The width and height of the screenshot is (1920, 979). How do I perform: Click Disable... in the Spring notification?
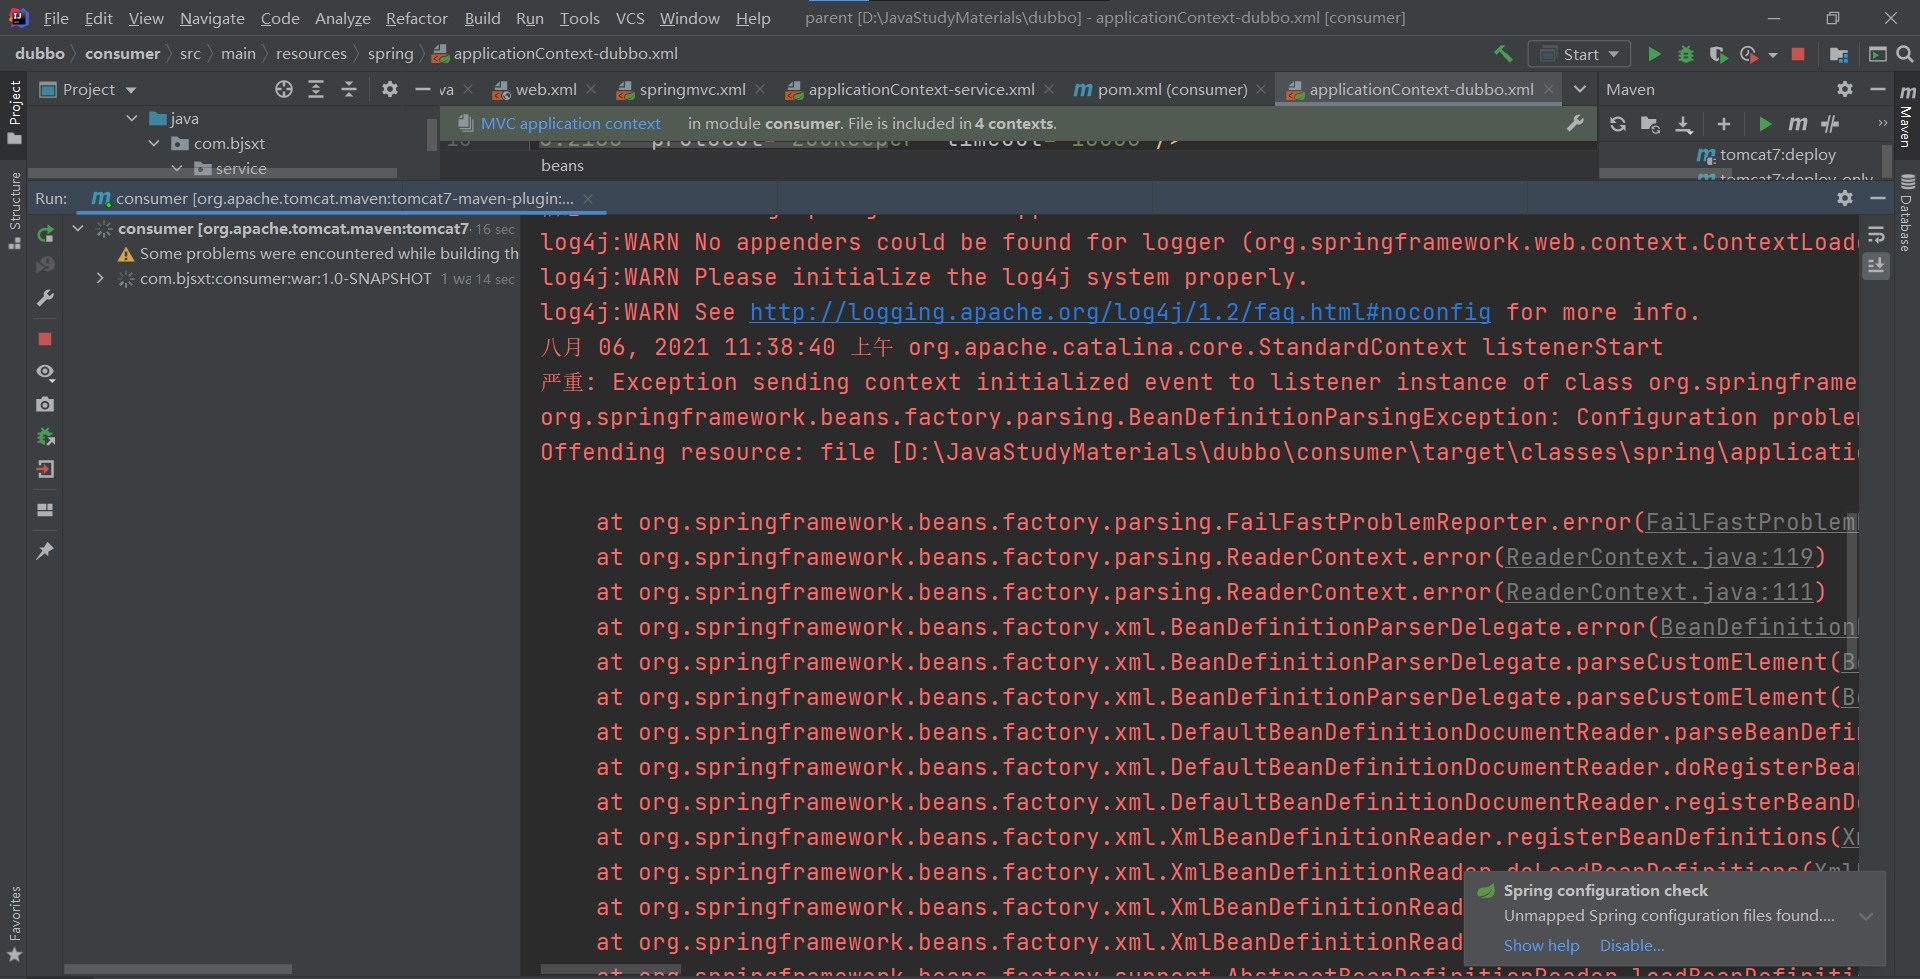[x=1632, y=945]
